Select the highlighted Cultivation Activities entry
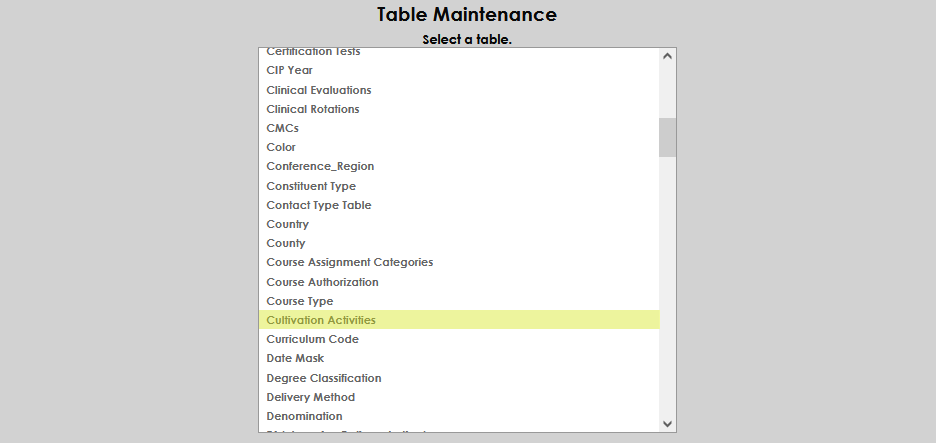The height and width of the screenshot is (443, 936). click(x=321, y=320)
